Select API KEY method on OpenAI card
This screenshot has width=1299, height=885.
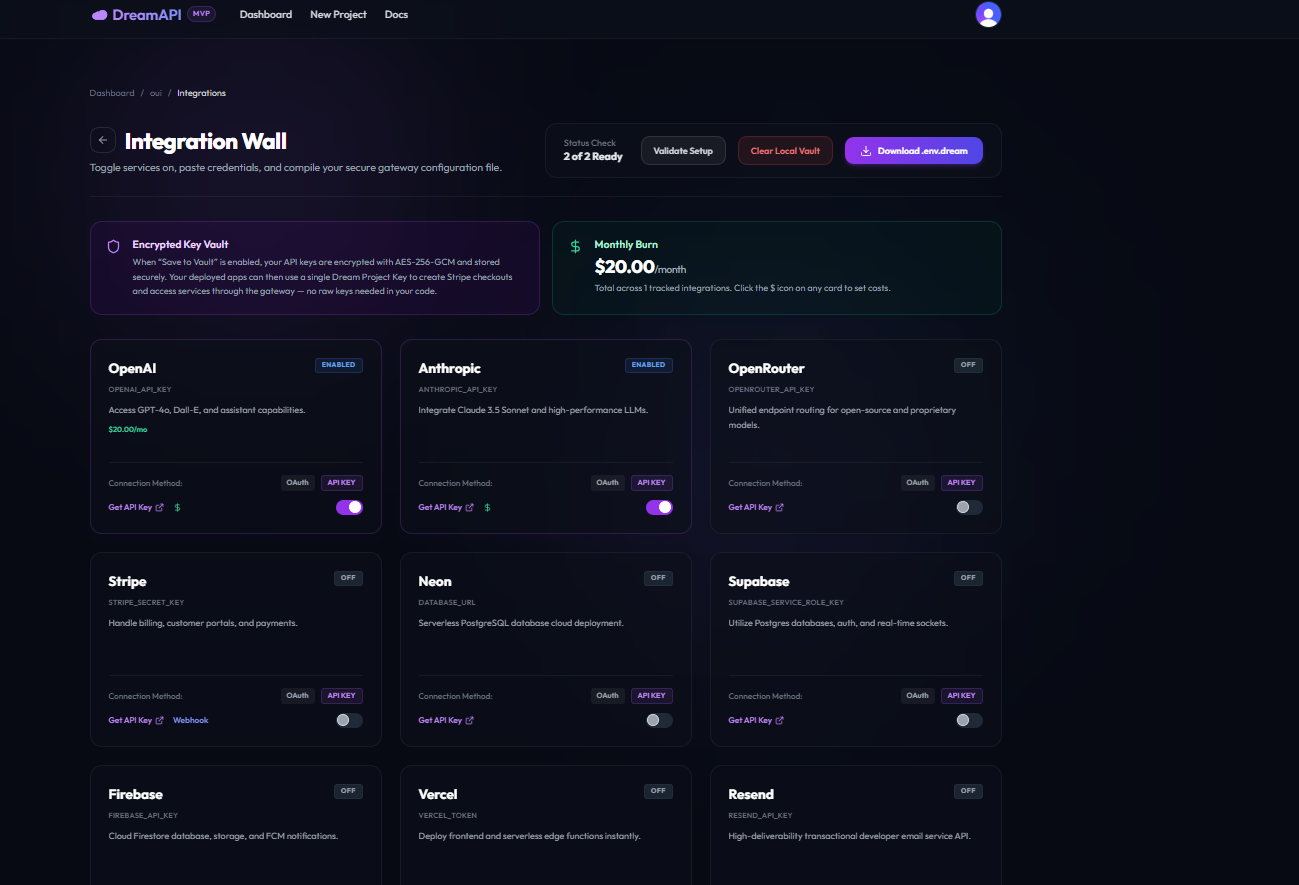click(x=342, y=483)
